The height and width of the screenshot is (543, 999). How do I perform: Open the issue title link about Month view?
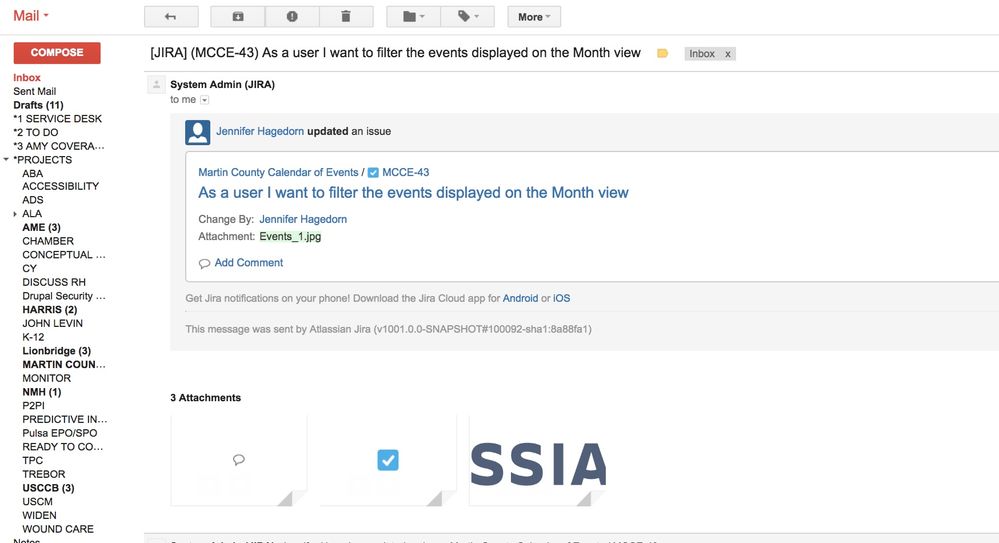[x=413, y=192]
